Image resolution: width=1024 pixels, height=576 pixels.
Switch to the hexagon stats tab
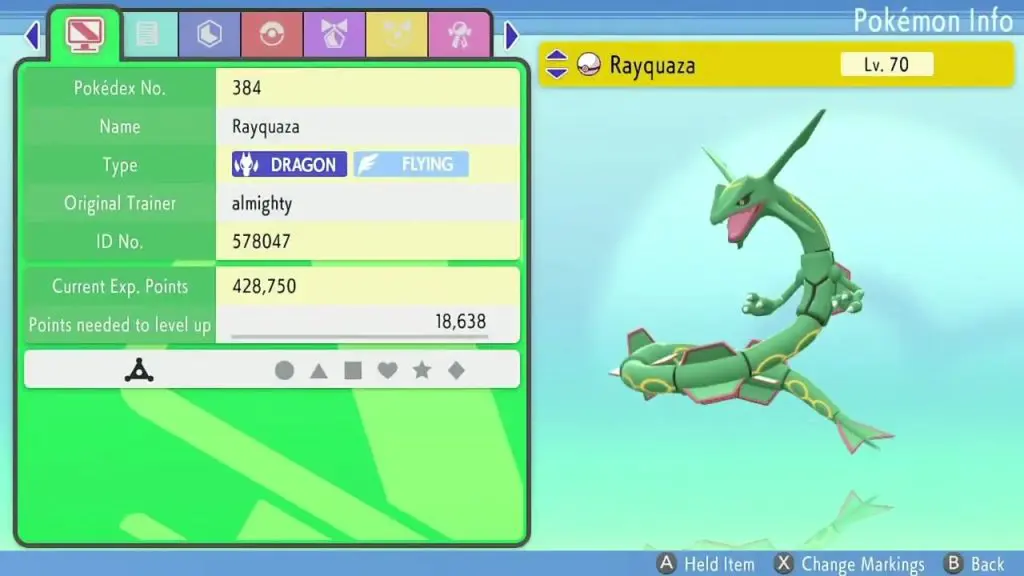click(x=208, y=35)
